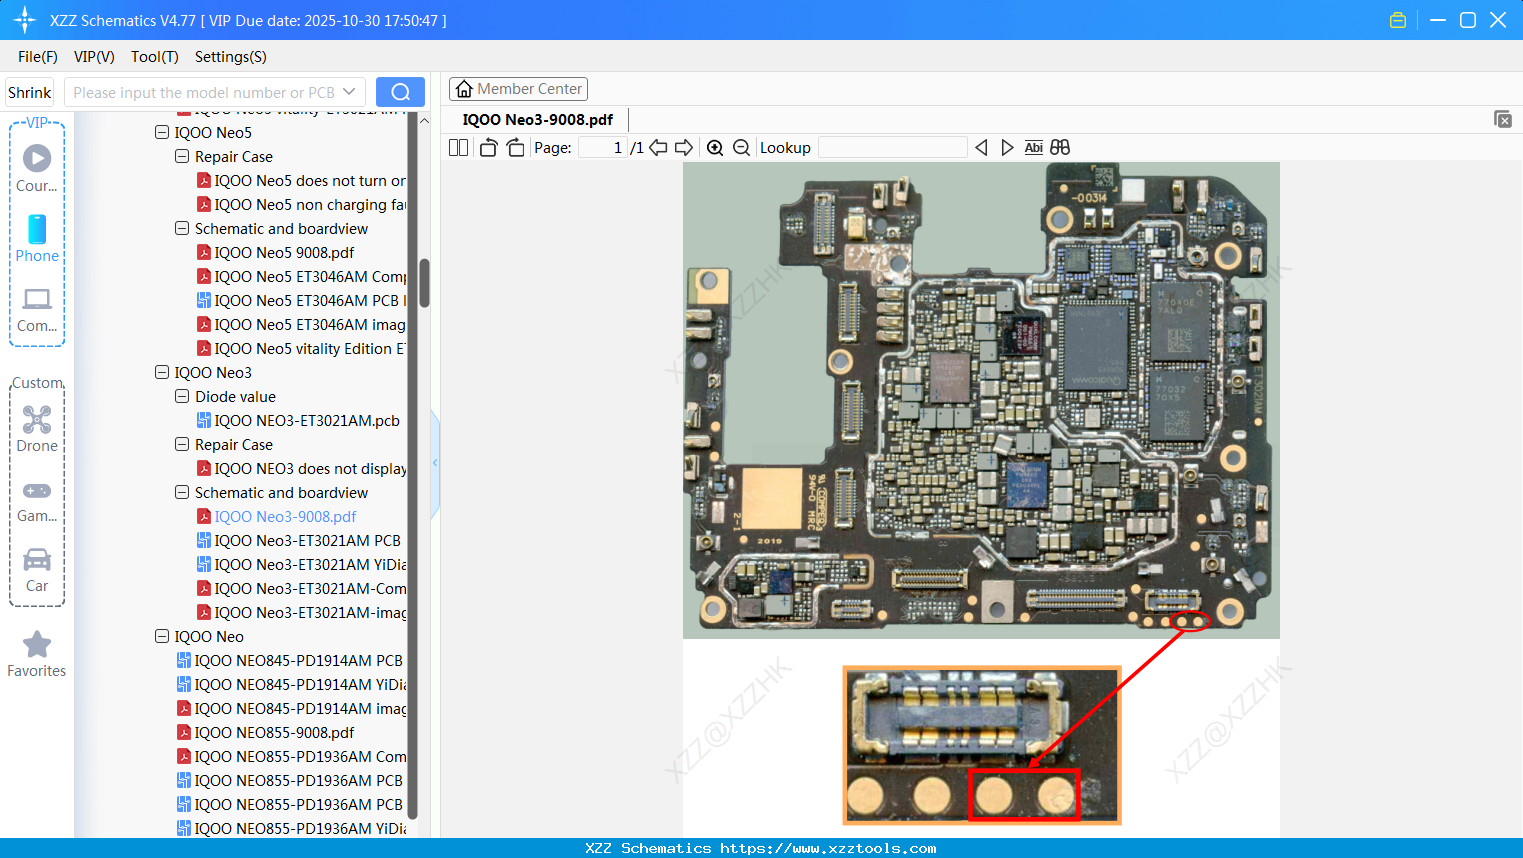Click the Shrink button

click(30, 92)
